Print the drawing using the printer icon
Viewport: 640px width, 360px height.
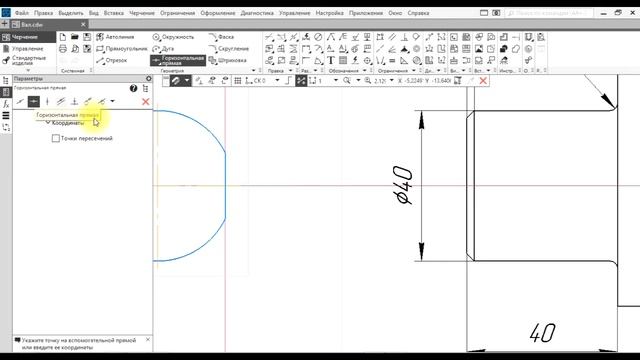(x=63, y=49)
